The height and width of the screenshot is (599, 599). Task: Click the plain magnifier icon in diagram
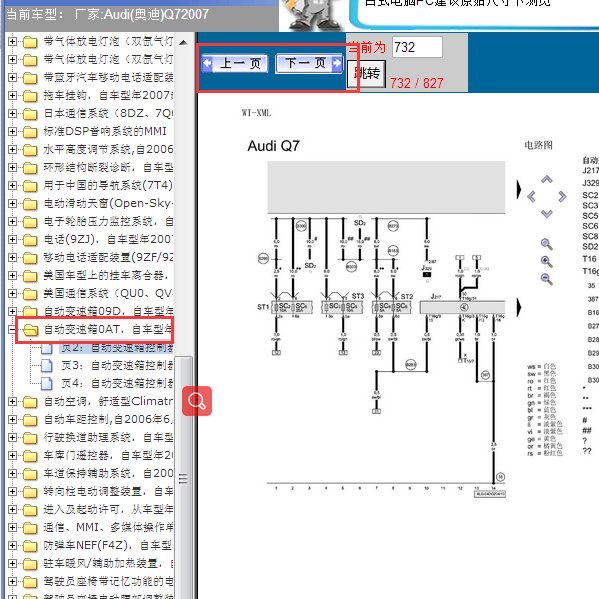point(547,244)
